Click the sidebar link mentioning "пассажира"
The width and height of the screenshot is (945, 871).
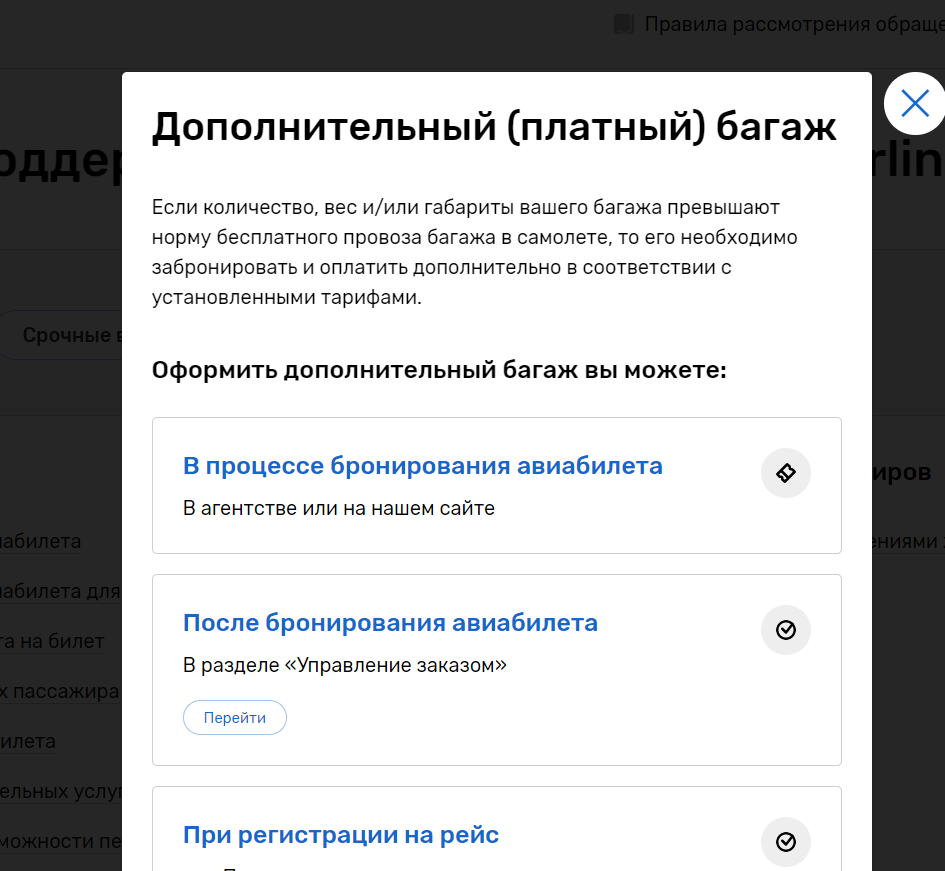coord(60,691)
